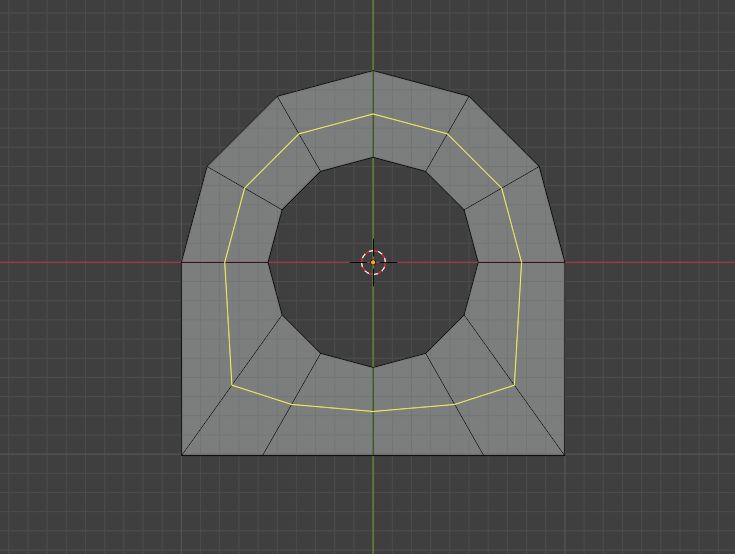
Task: Click the yellow loop's bottom-left corner vertex
Action: pos(232,385)
